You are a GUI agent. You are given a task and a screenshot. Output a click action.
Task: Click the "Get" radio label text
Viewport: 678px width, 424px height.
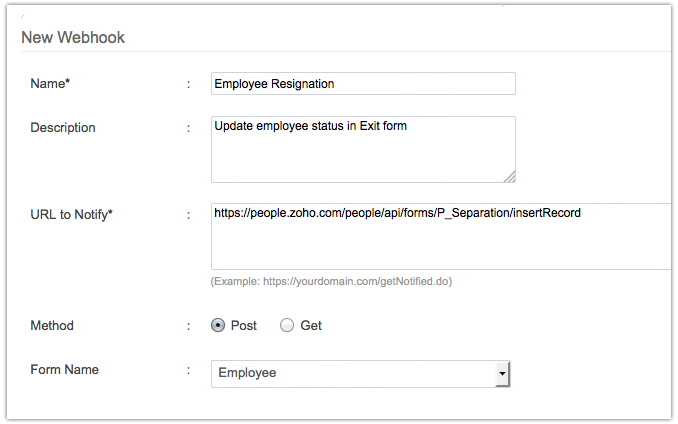(x=311, y=326)
